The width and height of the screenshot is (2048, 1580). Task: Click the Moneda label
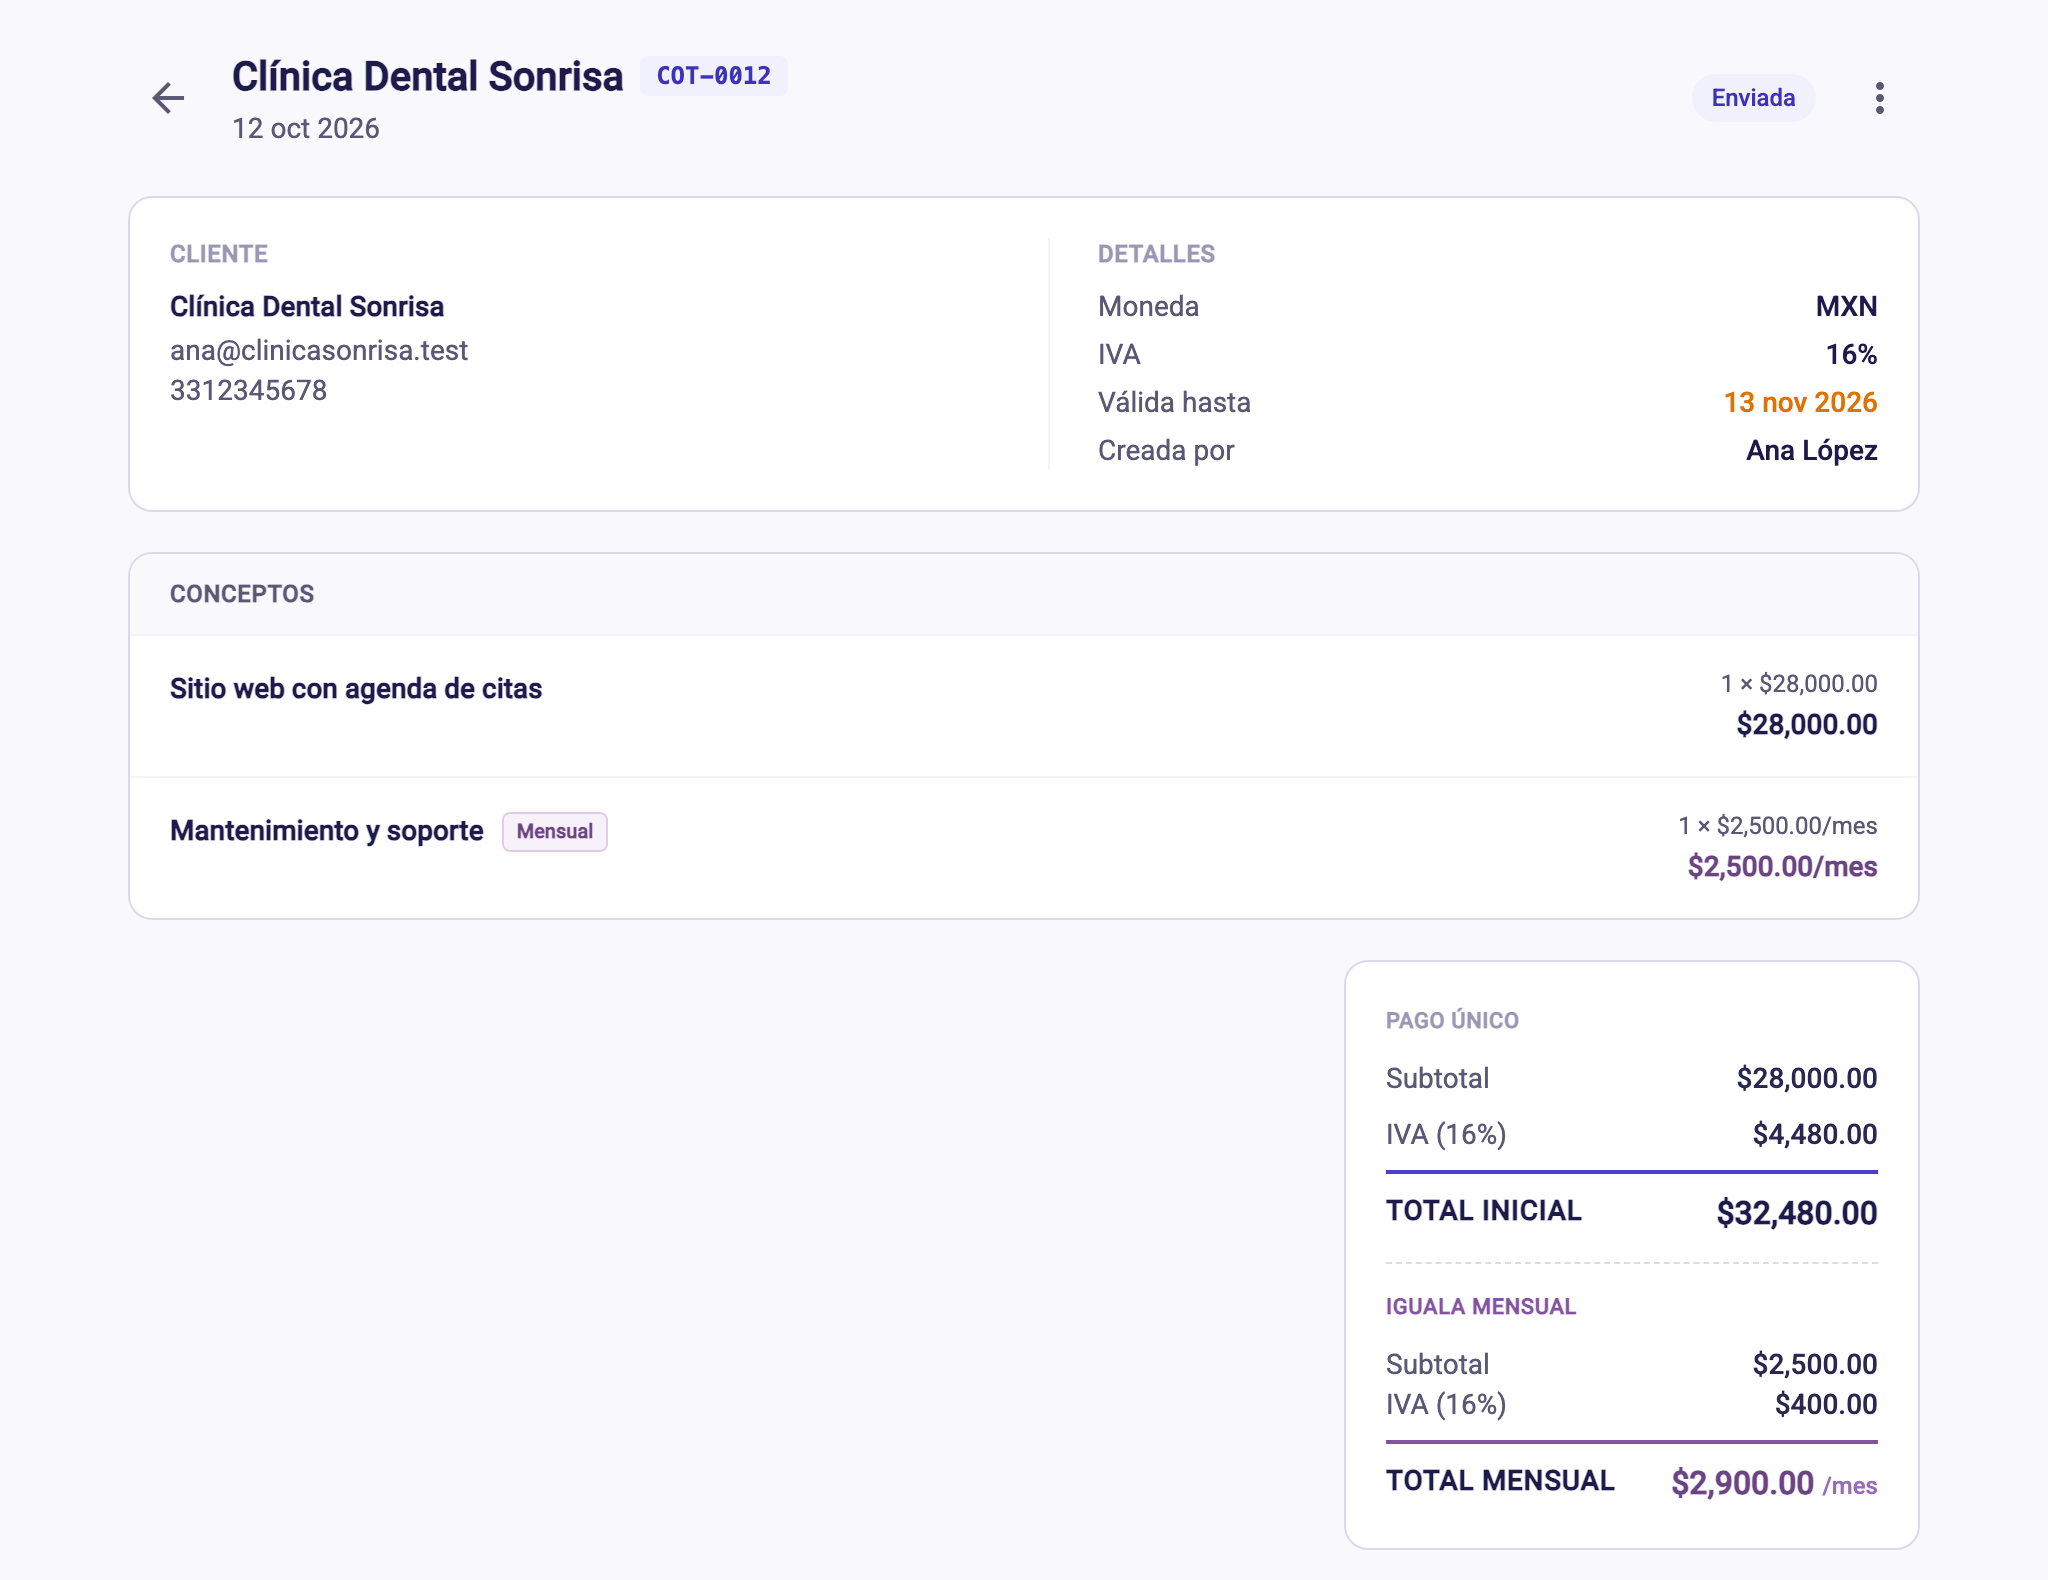1148,306
